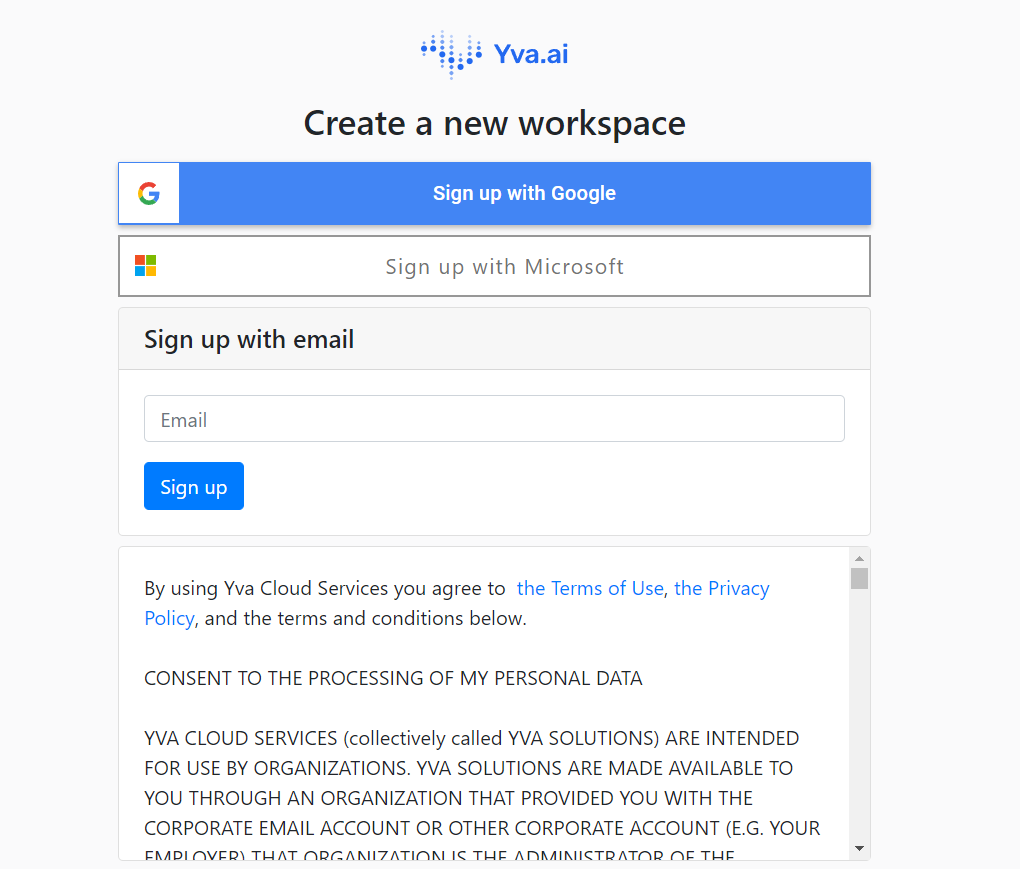Click the word Policy on second line
Viewport: 1020px width, 869px height.
tap(169, 618)
